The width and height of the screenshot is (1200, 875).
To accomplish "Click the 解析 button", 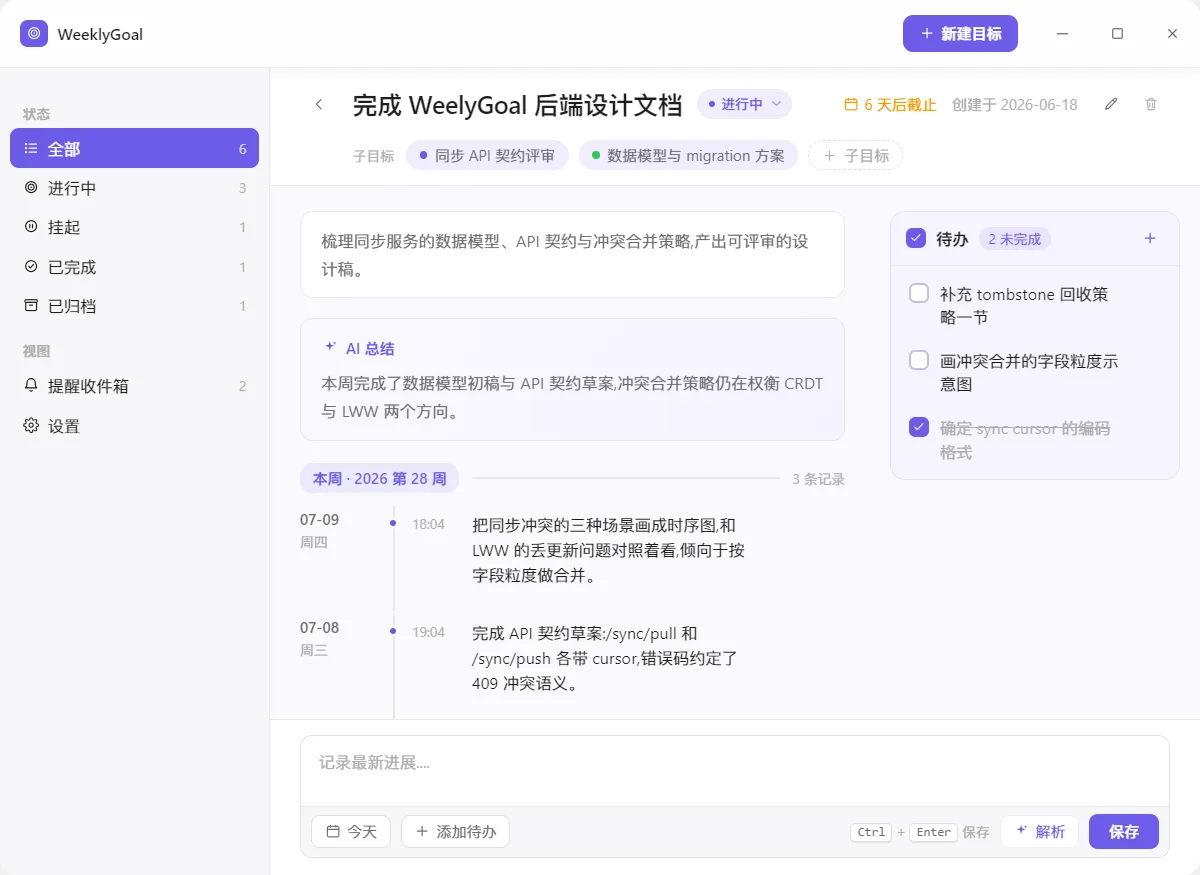I will [x=1039, y=831].
